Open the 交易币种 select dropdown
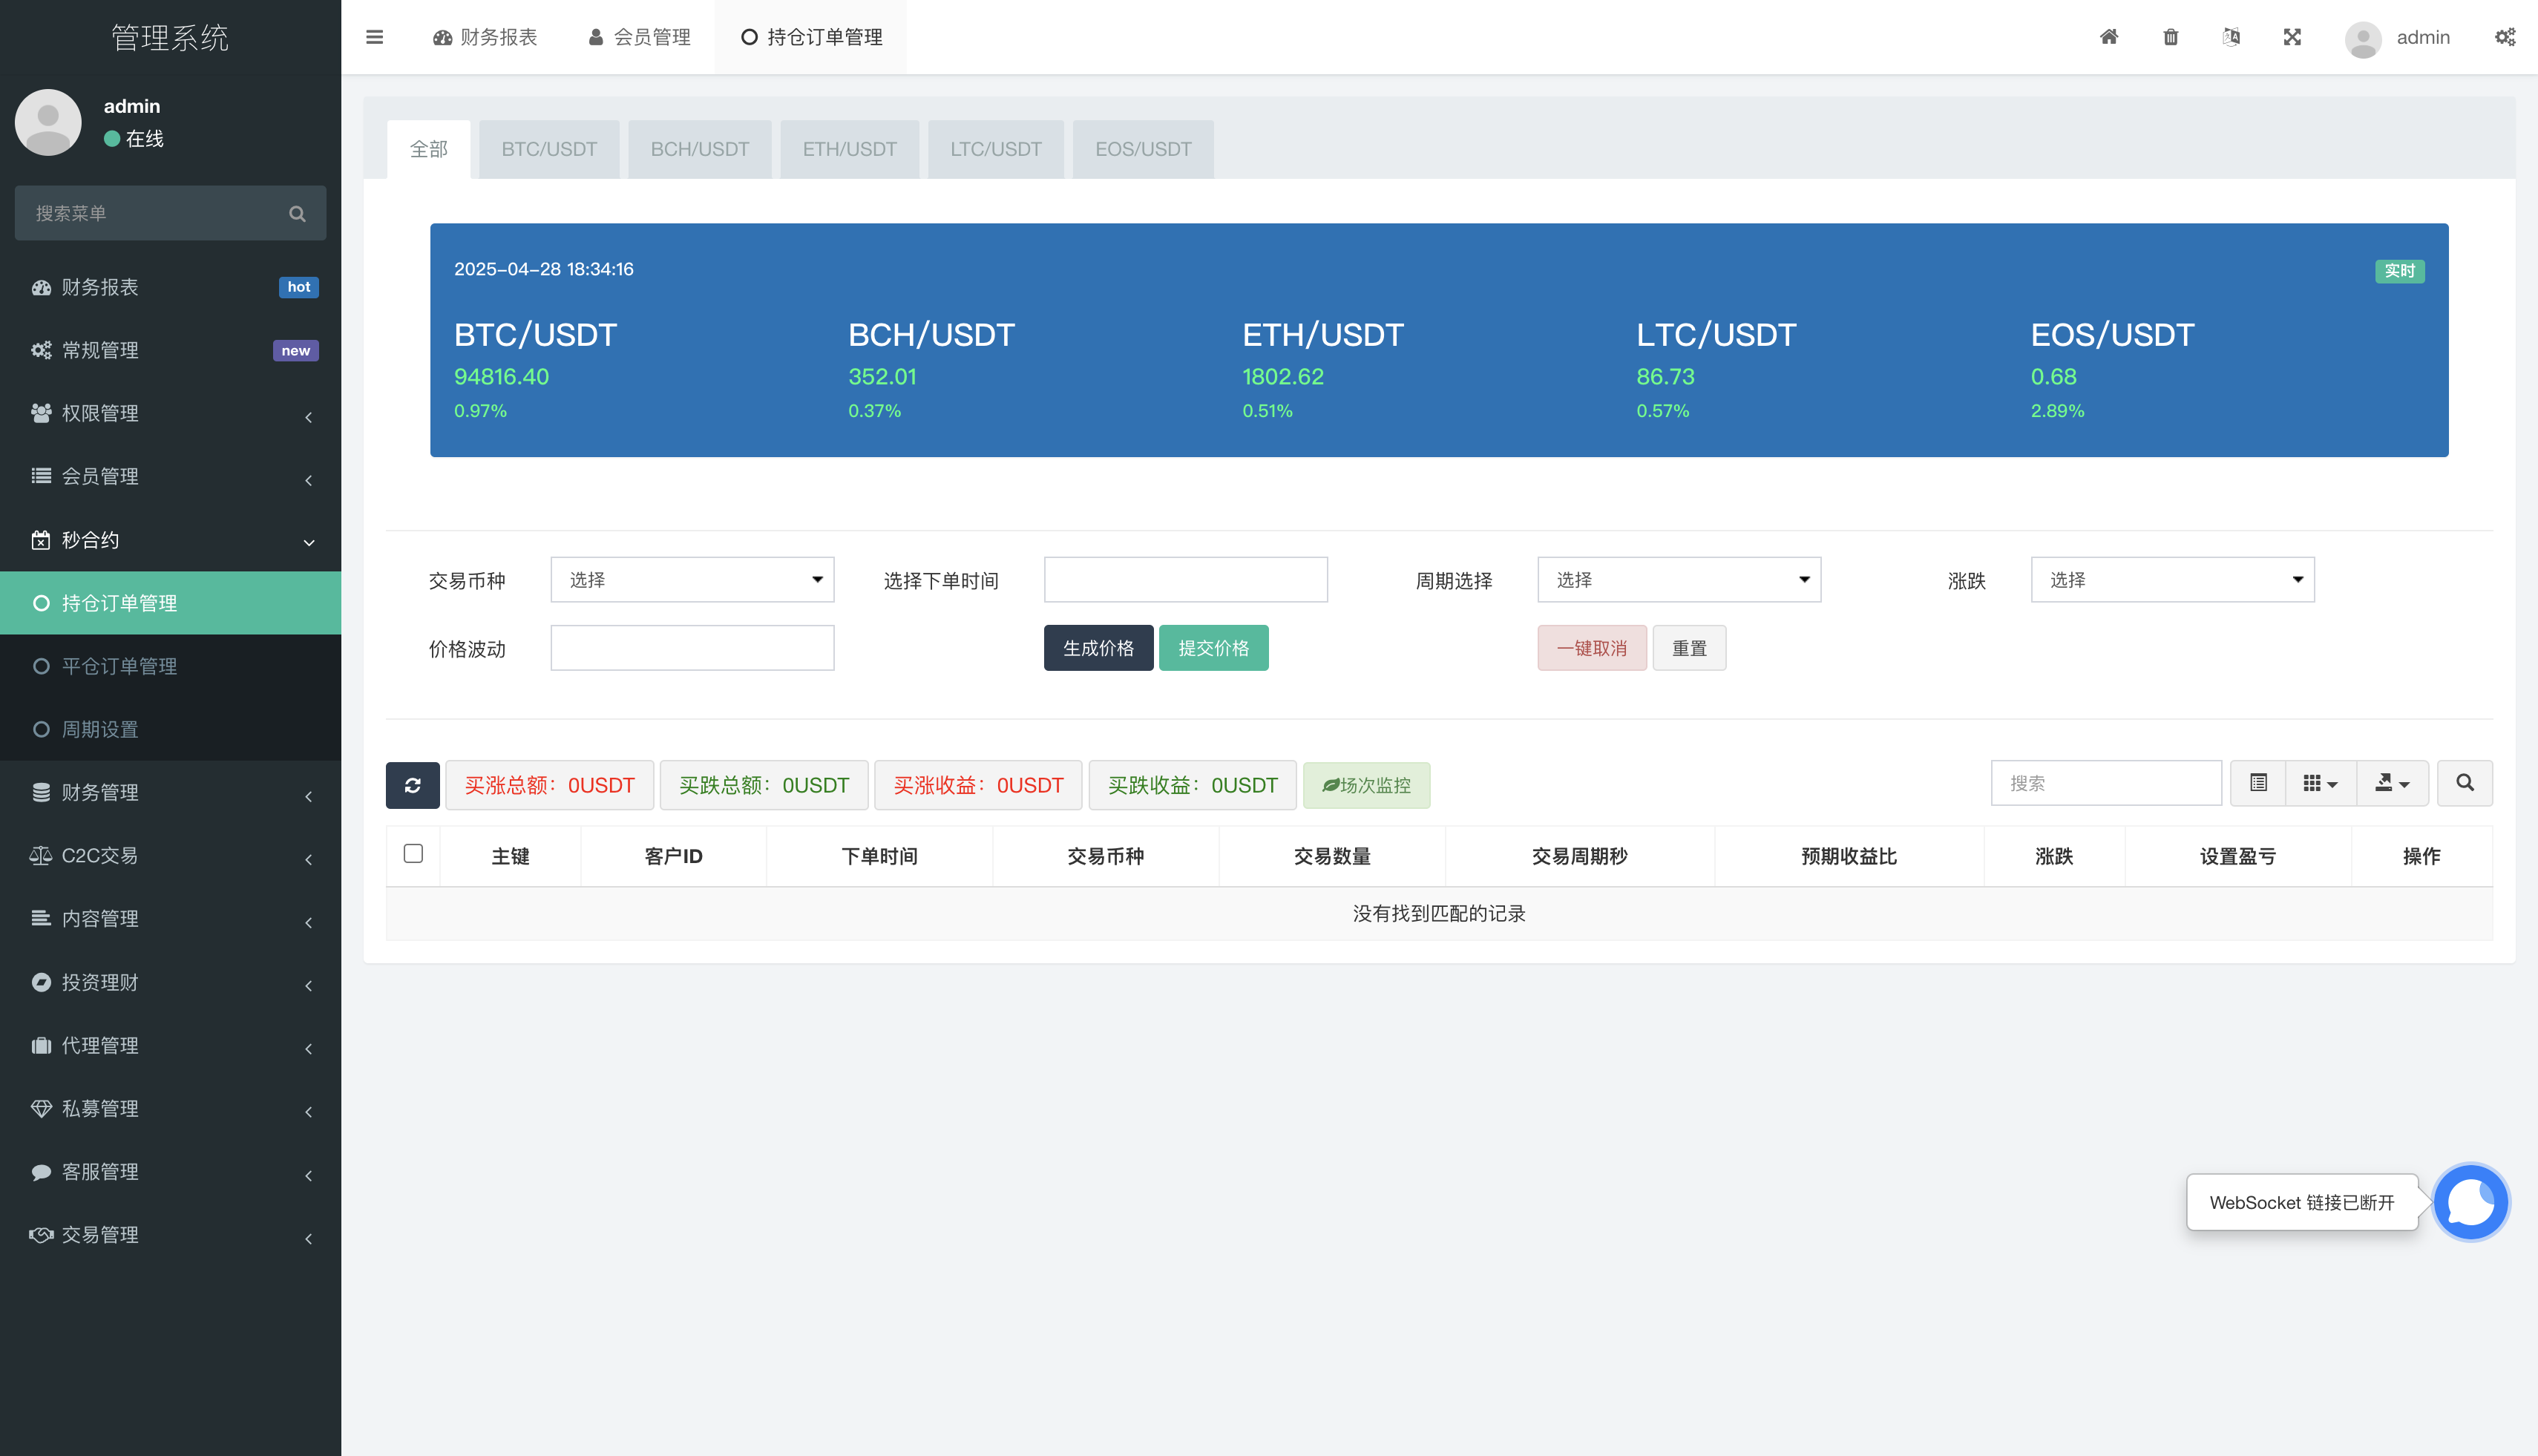The image size is (2538, 1456). [692, 580]
